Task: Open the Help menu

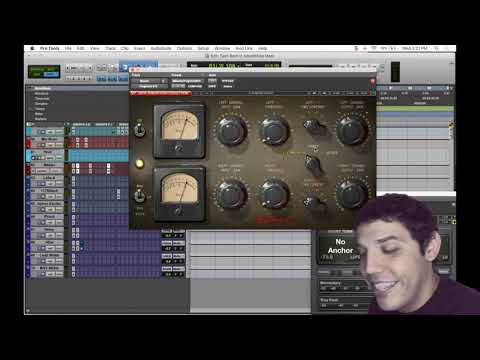Action: point(263,48)
